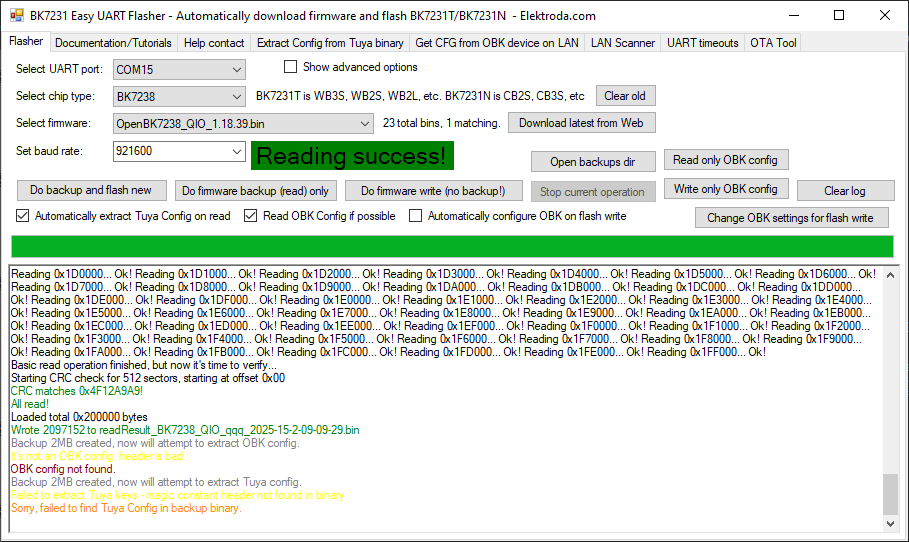Screen dimensions: 909x542
Task: Open Get CFG from OBK device on LAN tab
Action: click(x=497, y=43)
